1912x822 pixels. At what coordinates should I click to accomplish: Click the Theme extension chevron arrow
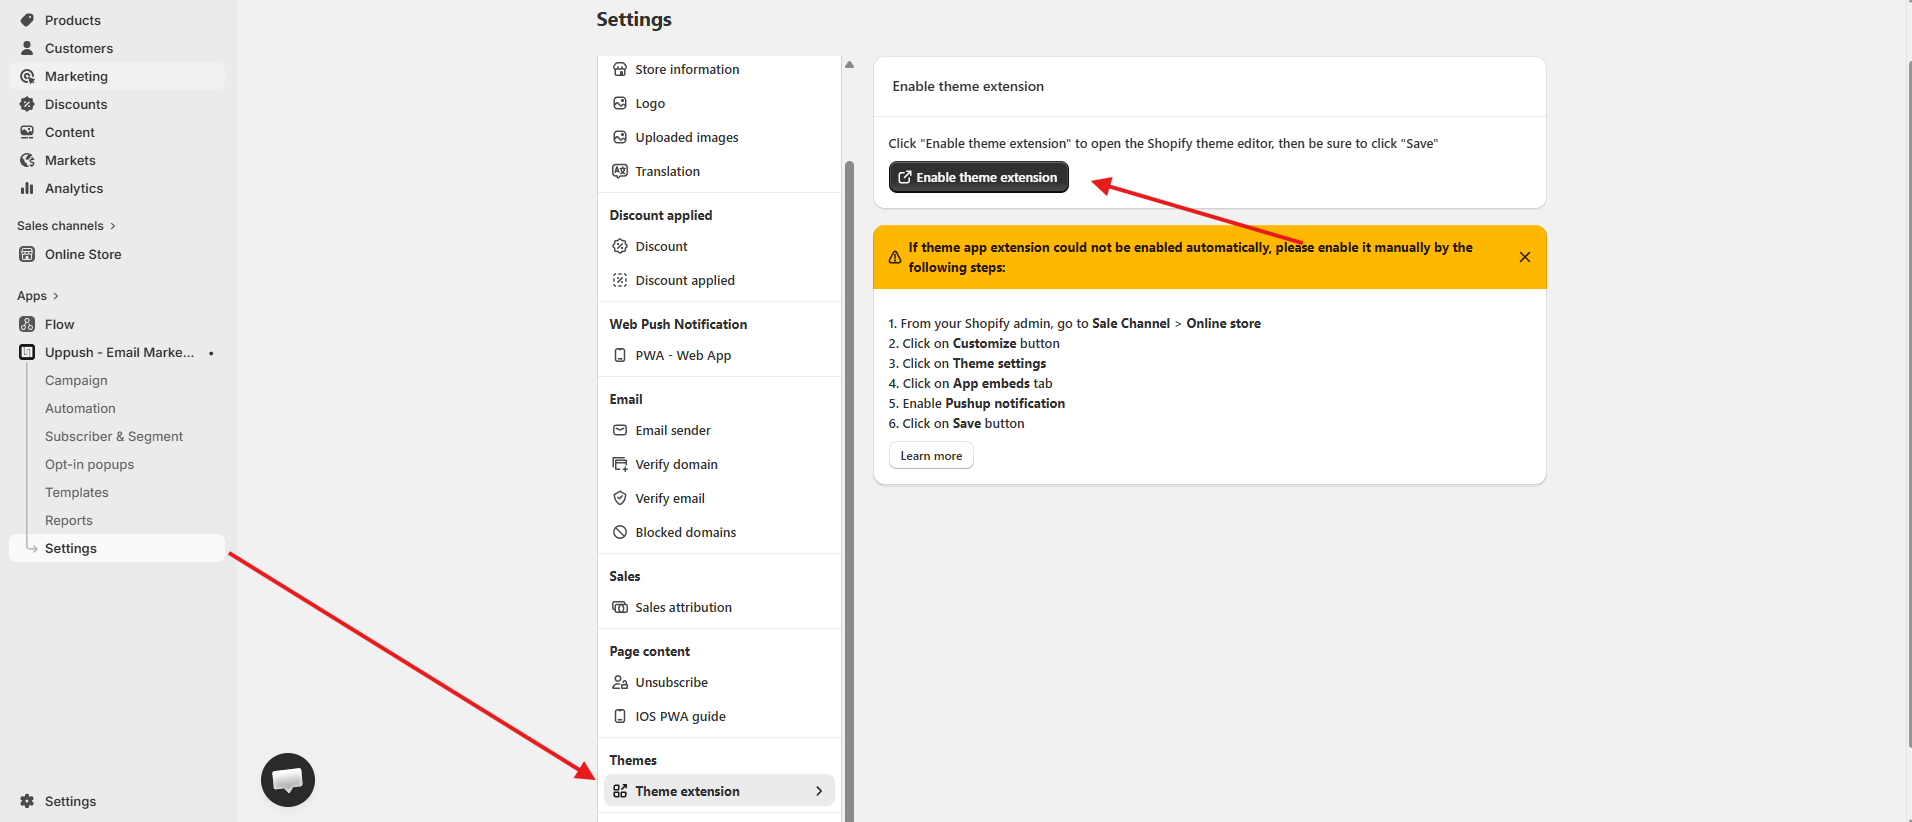click(819, 791)
